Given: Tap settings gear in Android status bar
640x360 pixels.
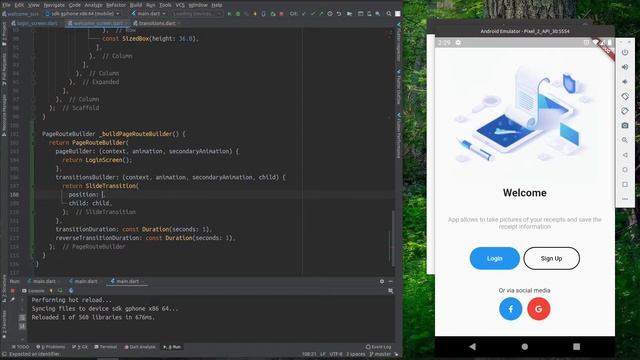Looking at the screenshot, I should pos(458,42).
